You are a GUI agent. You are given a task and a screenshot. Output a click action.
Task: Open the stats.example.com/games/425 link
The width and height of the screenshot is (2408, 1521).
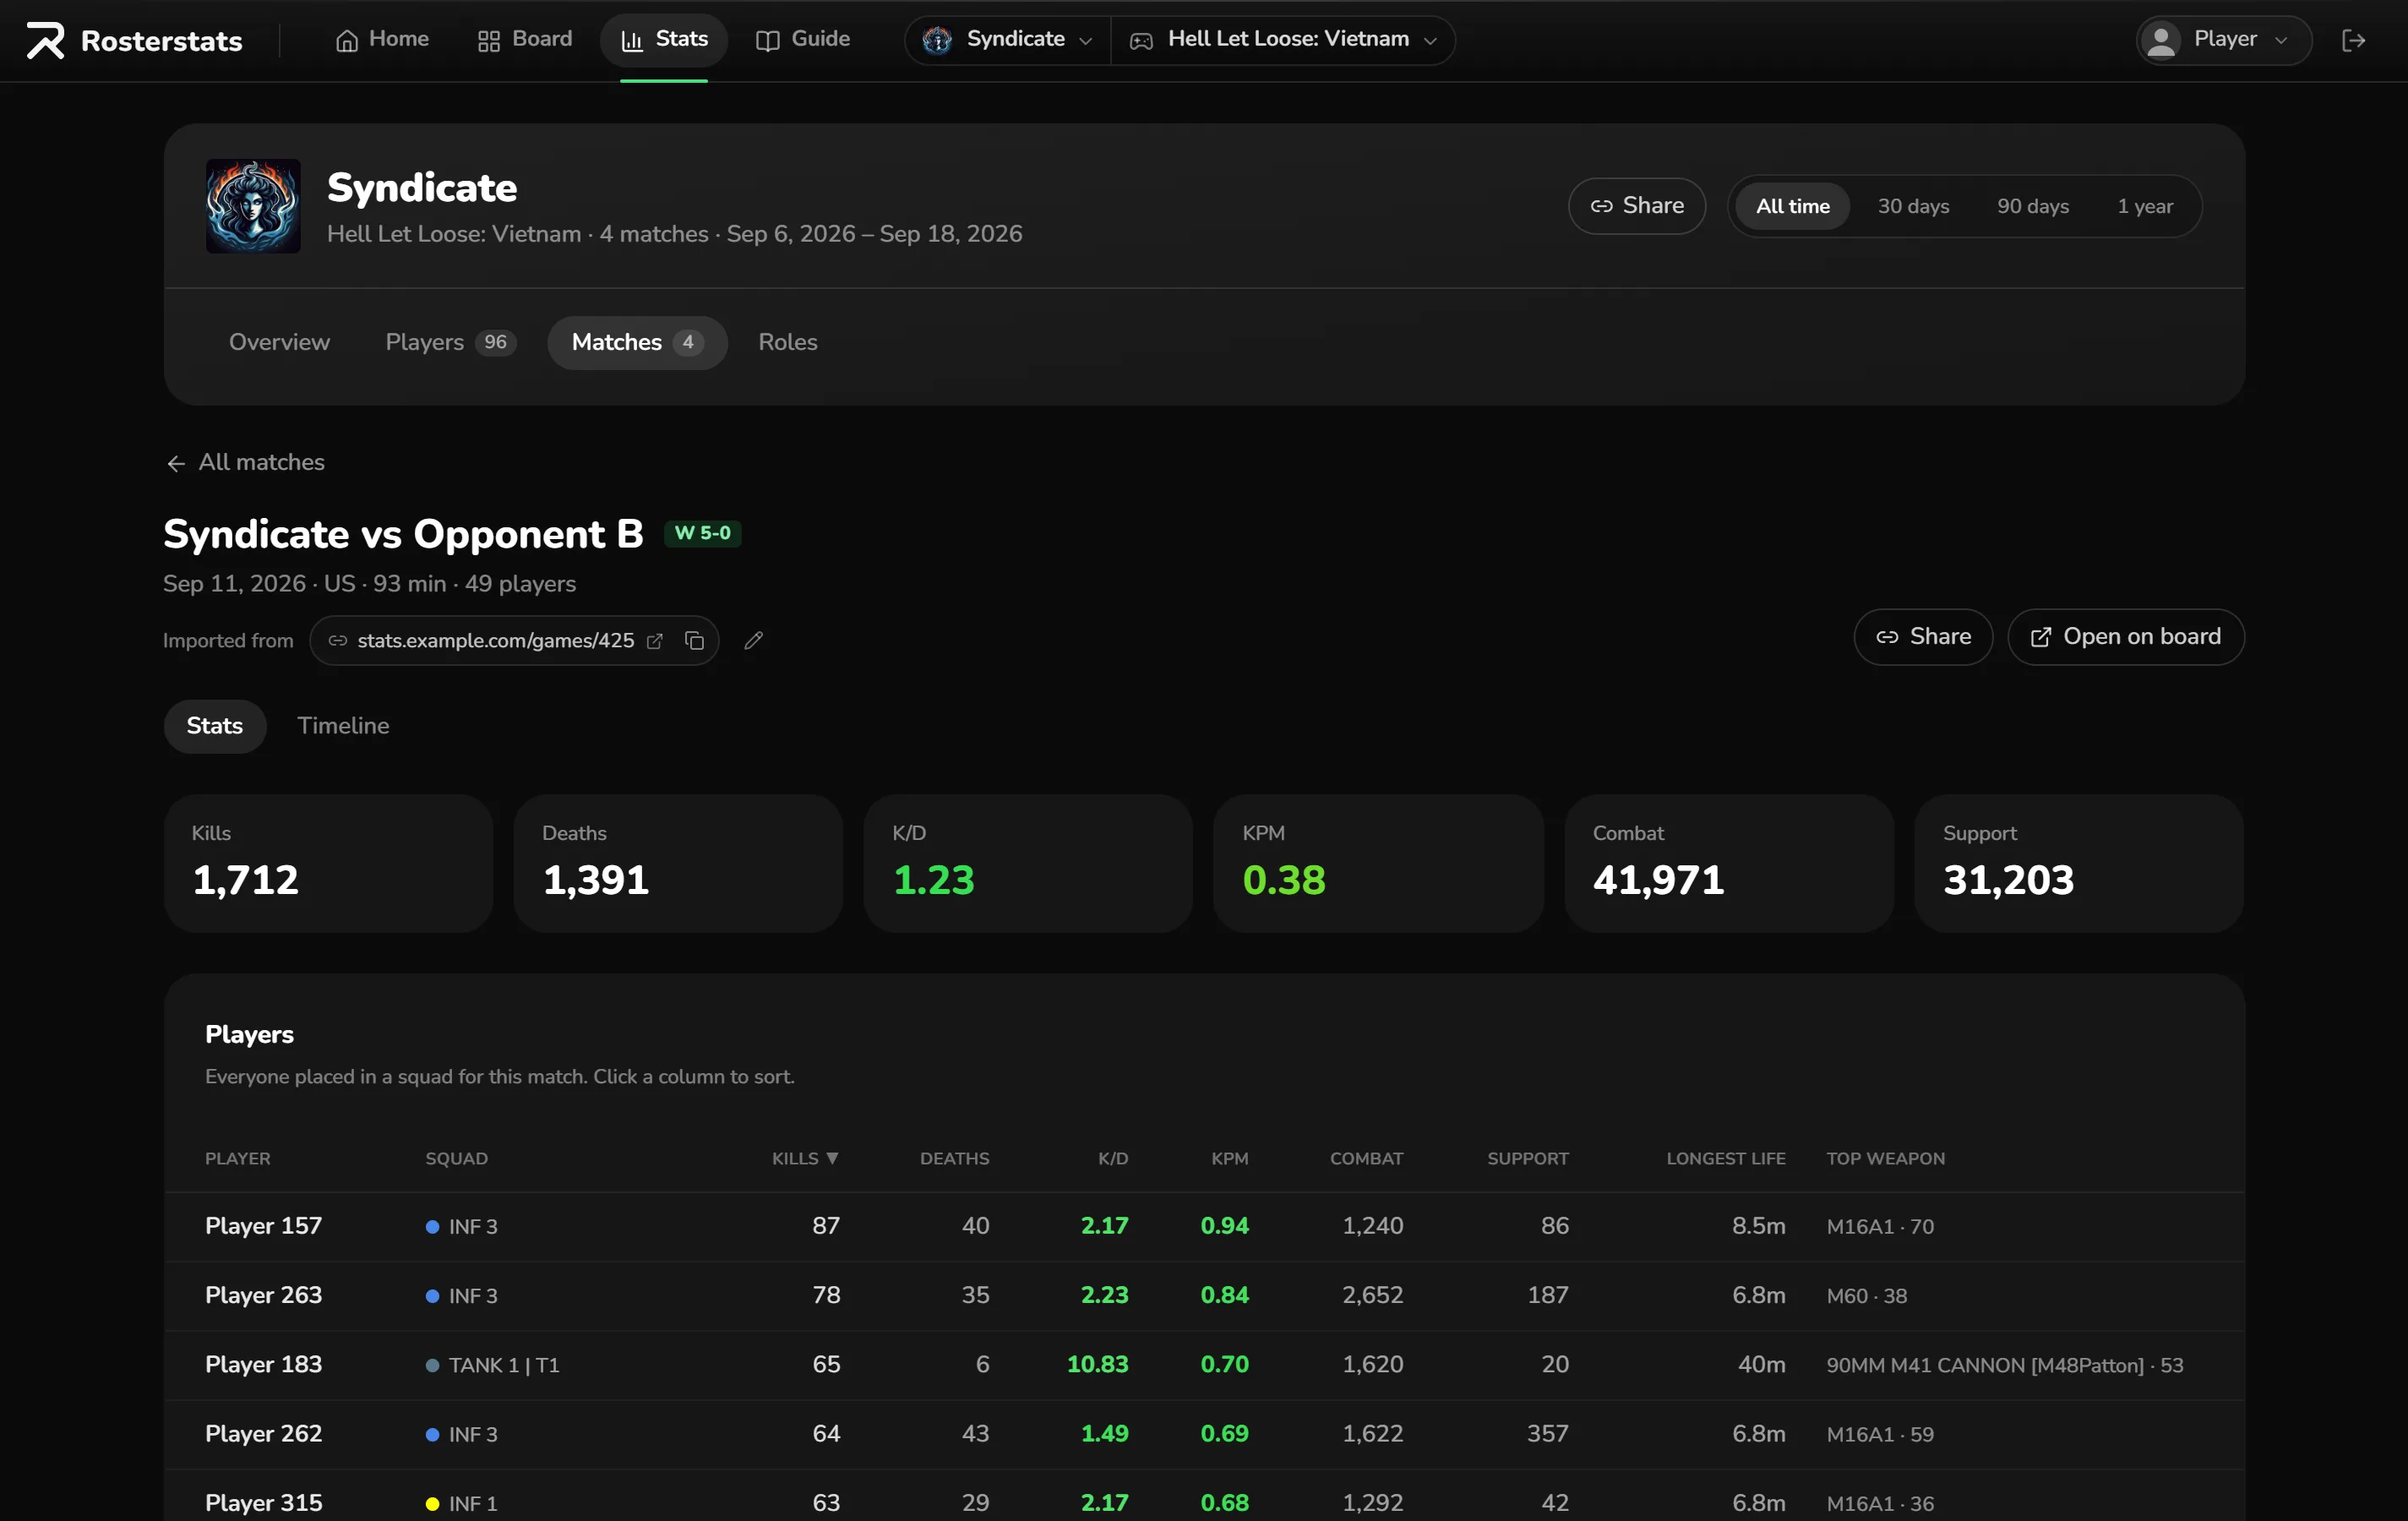496,641
